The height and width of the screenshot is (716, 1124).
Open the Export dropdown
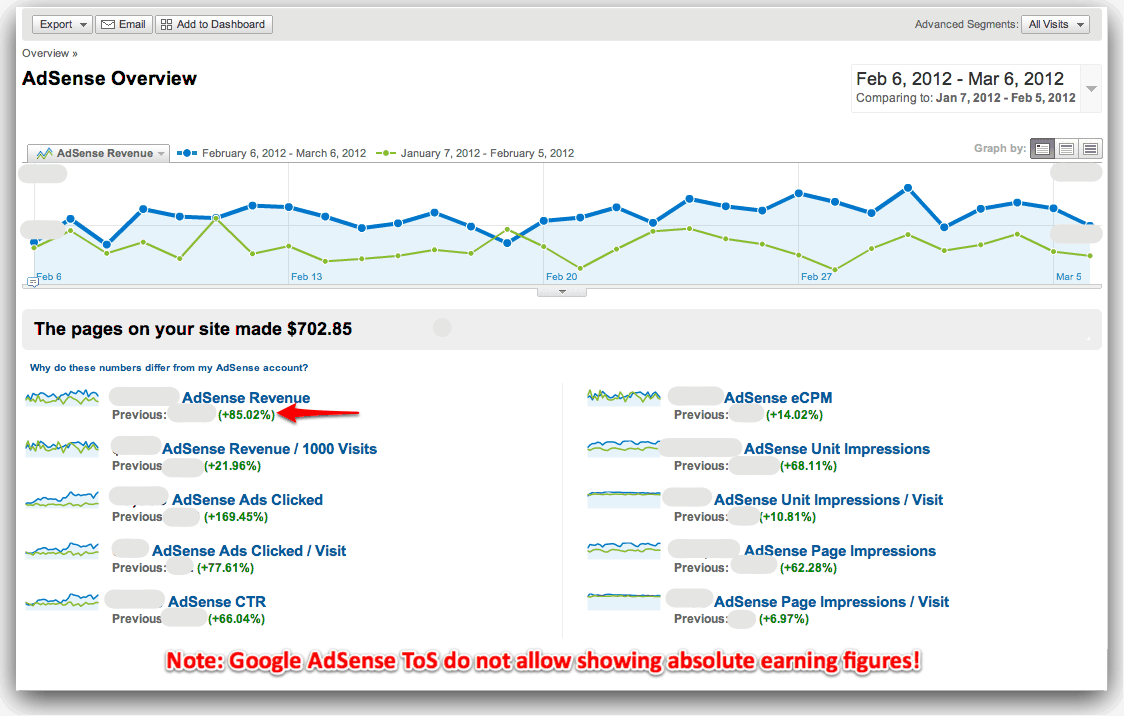(x=62, y=25)
